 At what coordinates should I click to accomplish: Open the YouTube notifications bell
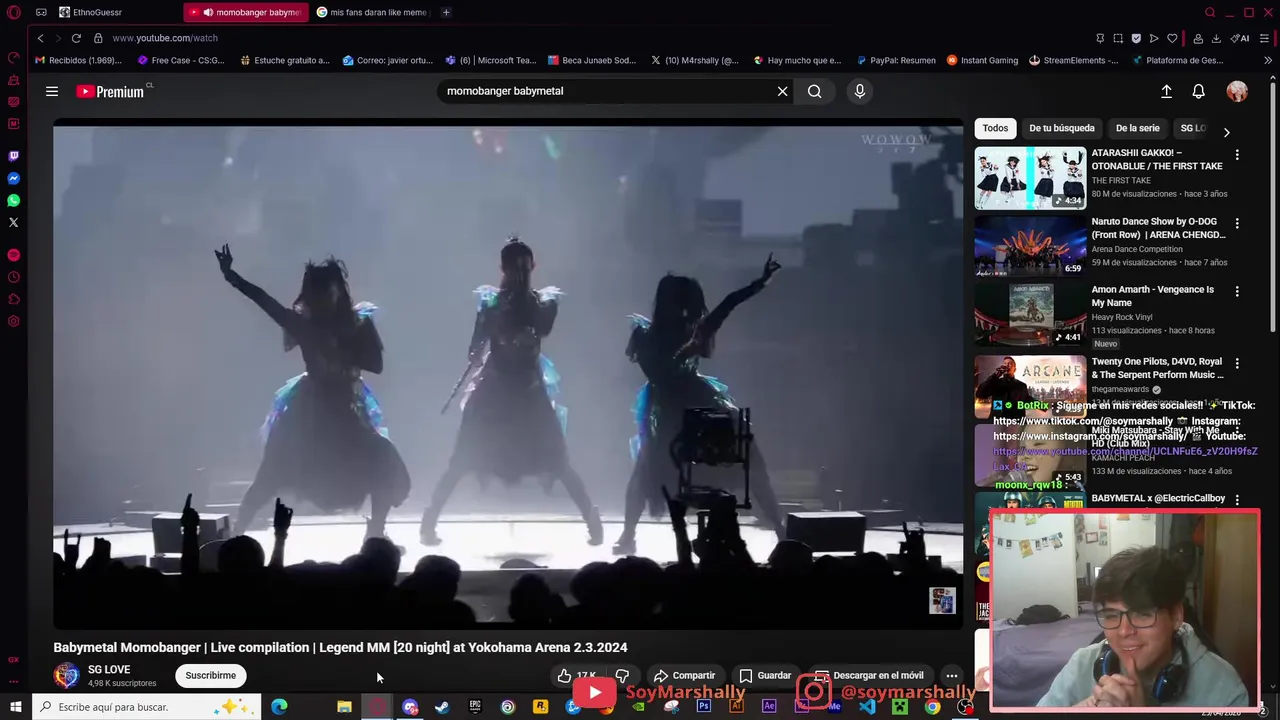click(1198, 91)
